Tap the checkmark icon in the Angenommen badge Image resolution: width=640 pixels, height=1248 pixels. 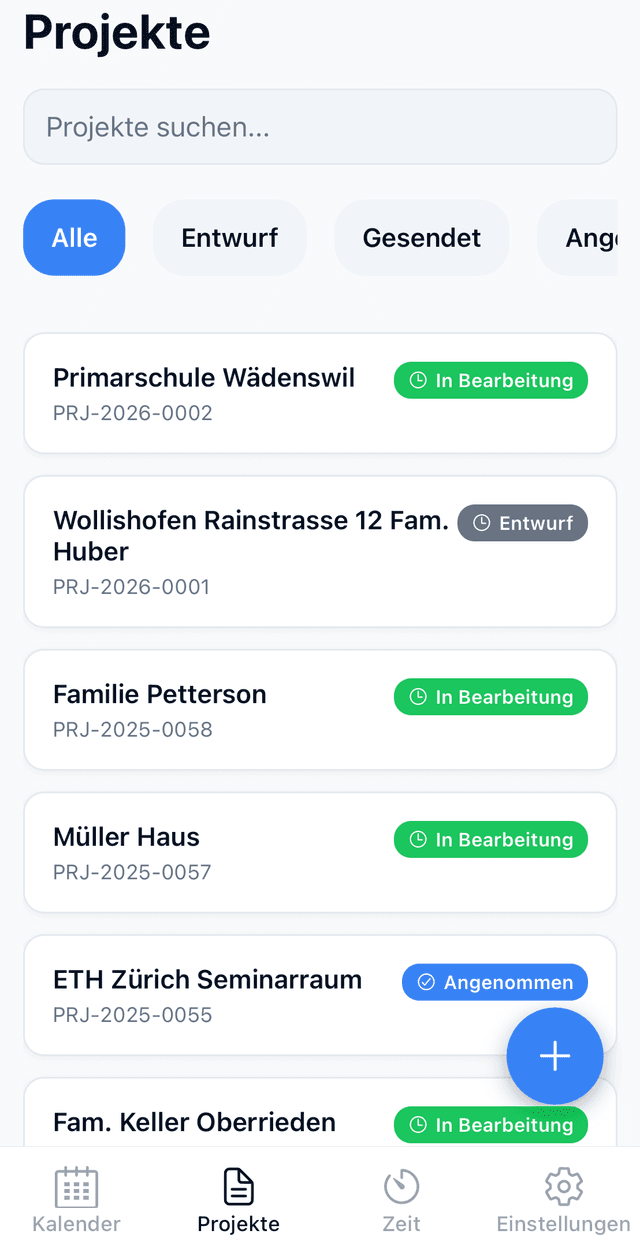tap(424, 982)
